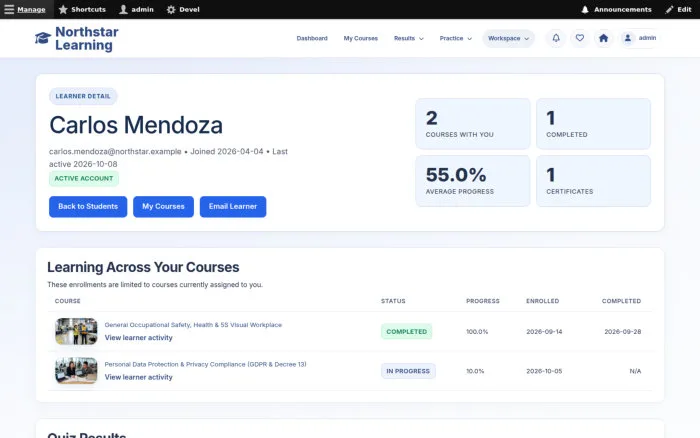Open the Personal Data Protection course thumbnail
This screenshot has width=700, height=438.
click(x=76, y=371)
